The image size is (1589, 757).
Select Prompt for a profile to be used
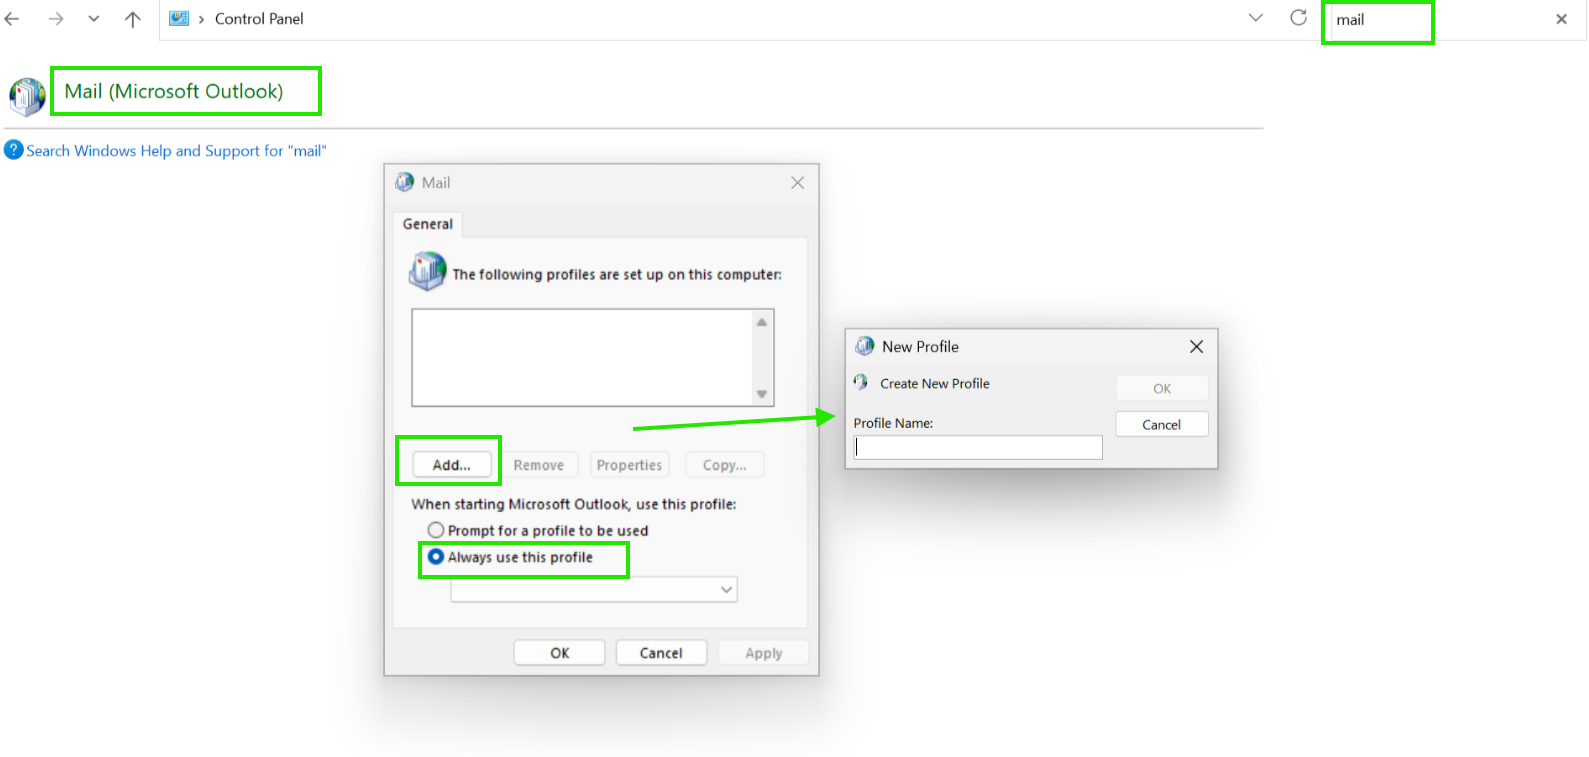click(537, 530)
